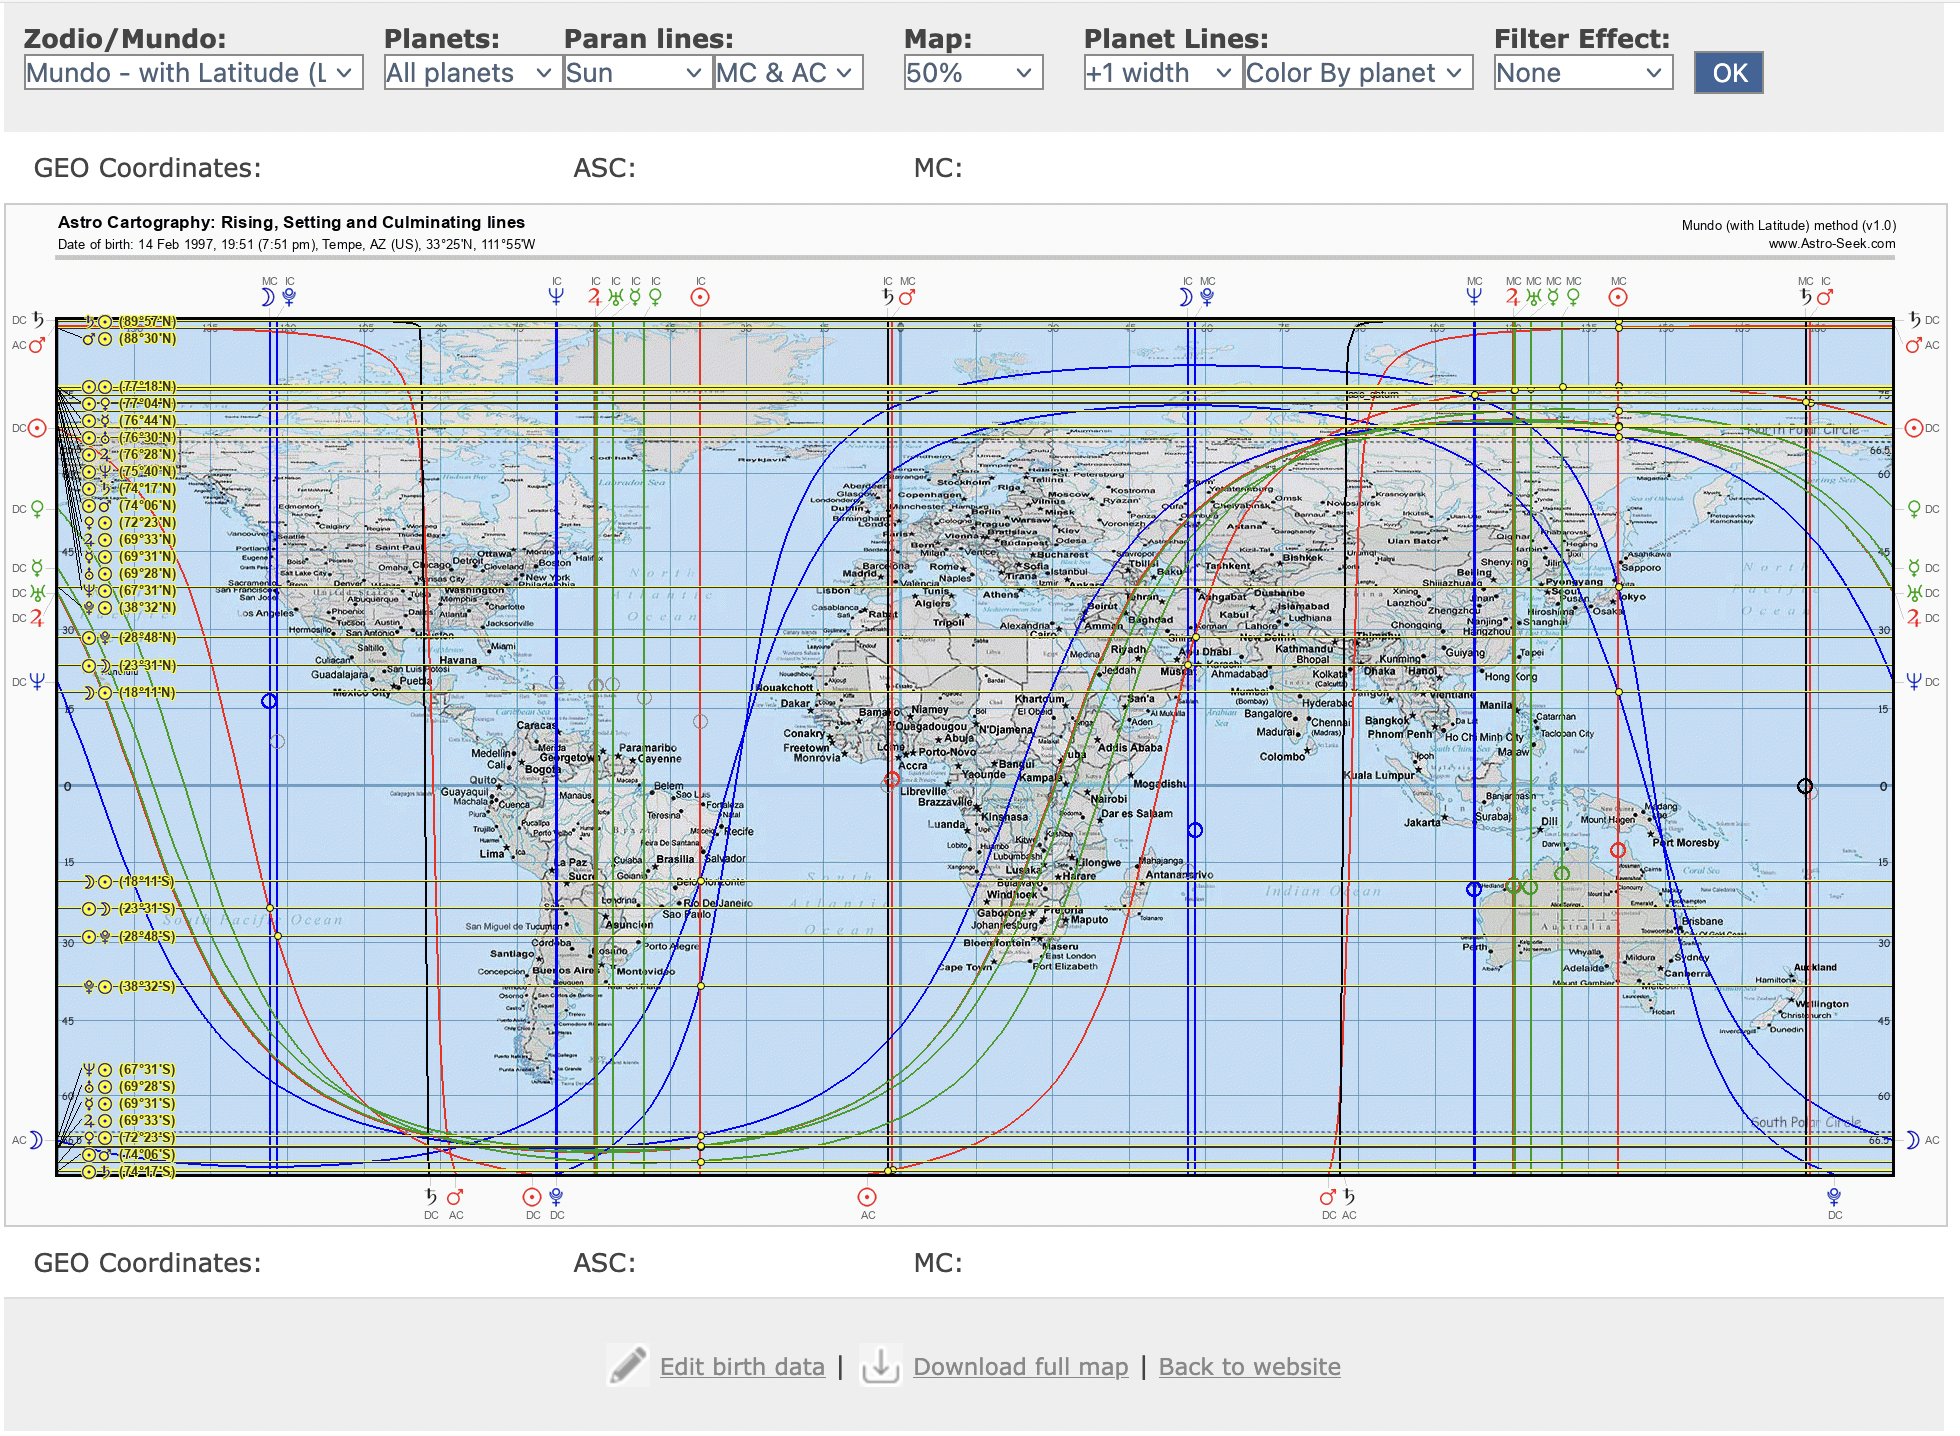Click the red Jupiter DC symbol at right edge
This screenshot has width=1960, height=1436.
(1913, 618)
